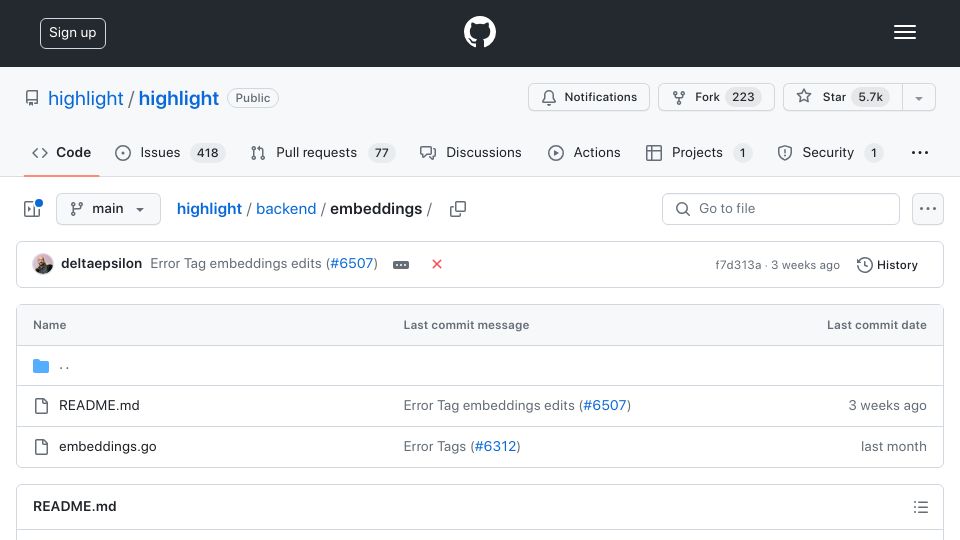
Task: Click README.md row's commit message text
Action: coord(489,405)
